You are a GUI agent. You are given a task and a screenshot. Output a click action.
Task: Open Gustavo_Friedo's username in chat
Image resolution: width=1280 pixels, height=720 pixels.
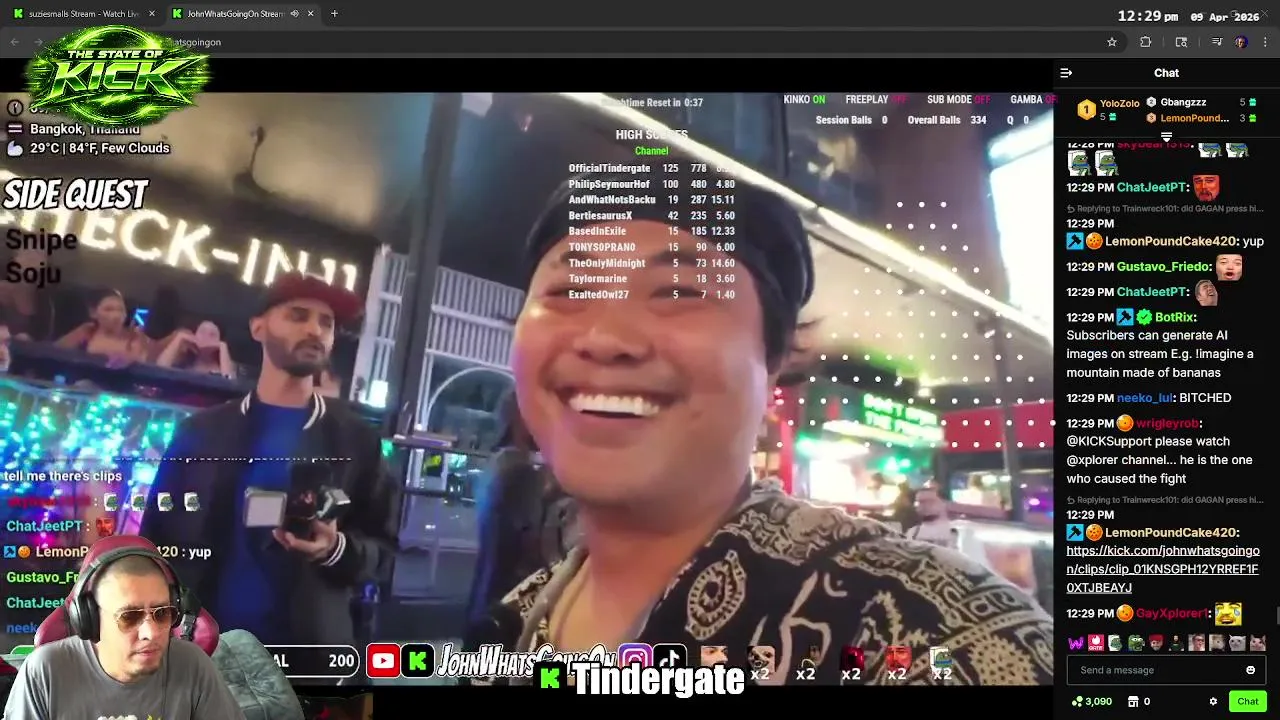point(1163,267)
